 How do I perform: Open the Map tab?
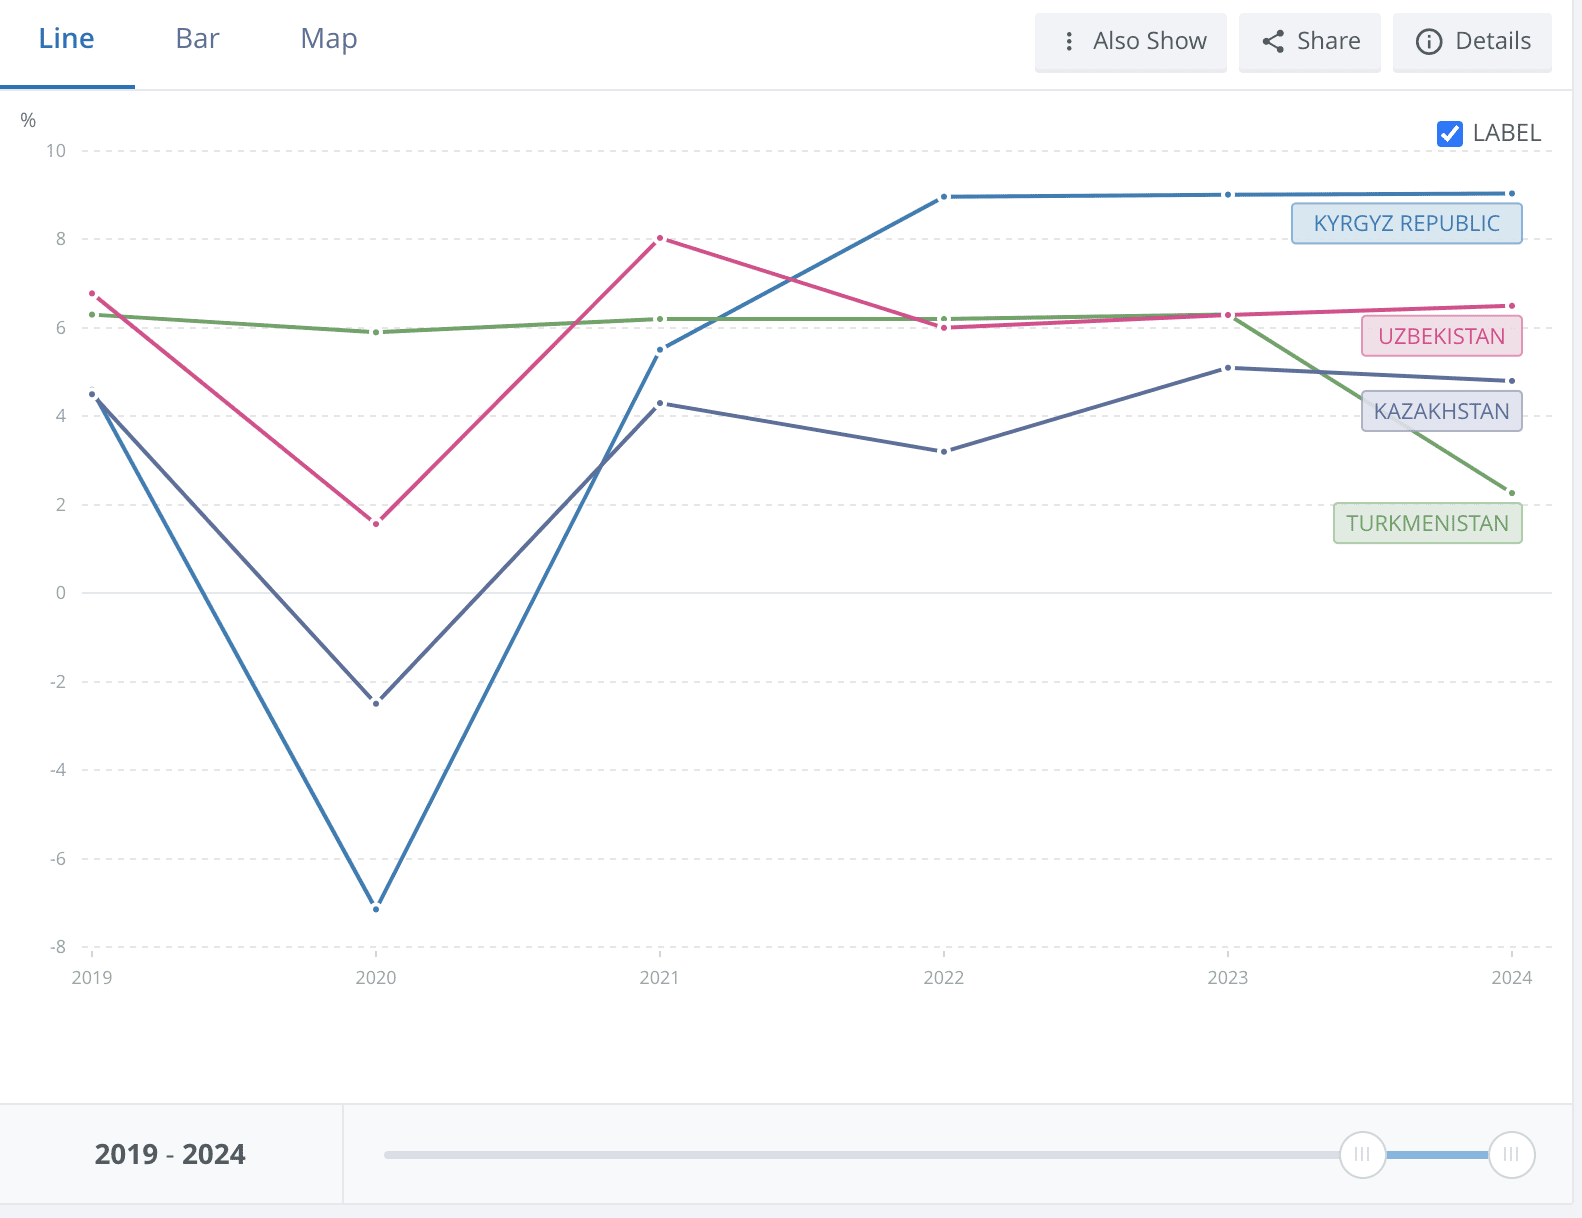coord(328,39)
